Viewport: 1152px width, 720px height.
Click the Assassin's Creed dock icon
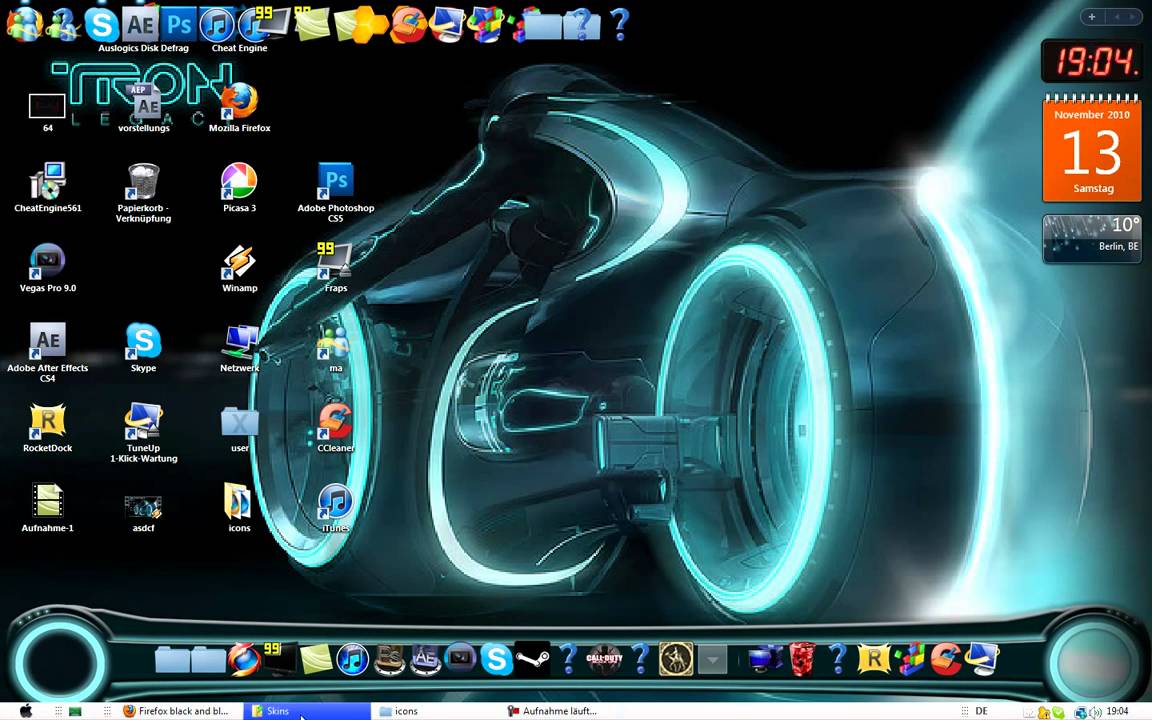point(676,659)
